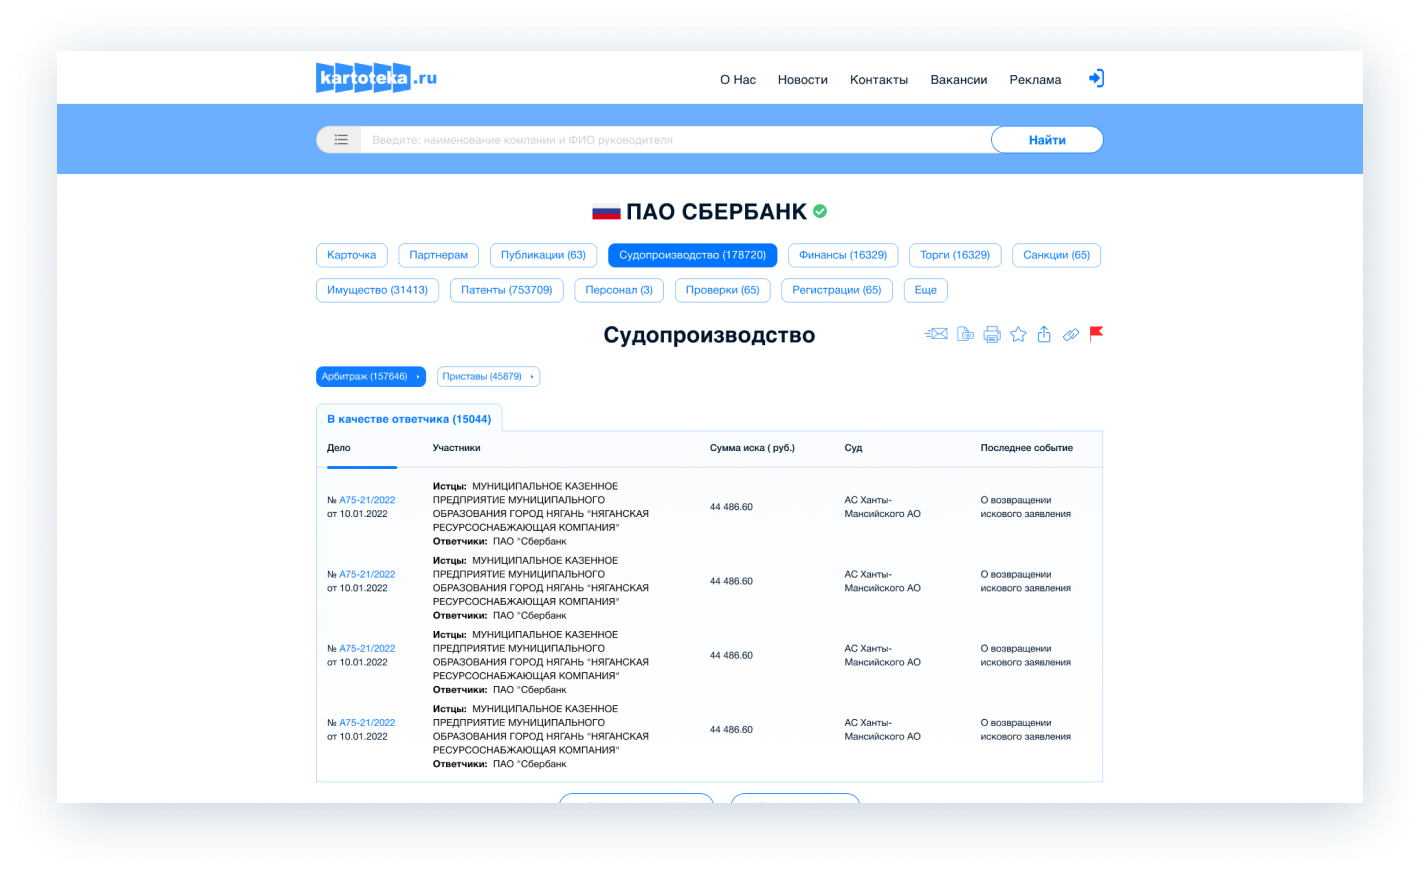
Task: Click the ПАО СБЕРБАНК company title
Action: 716,212
